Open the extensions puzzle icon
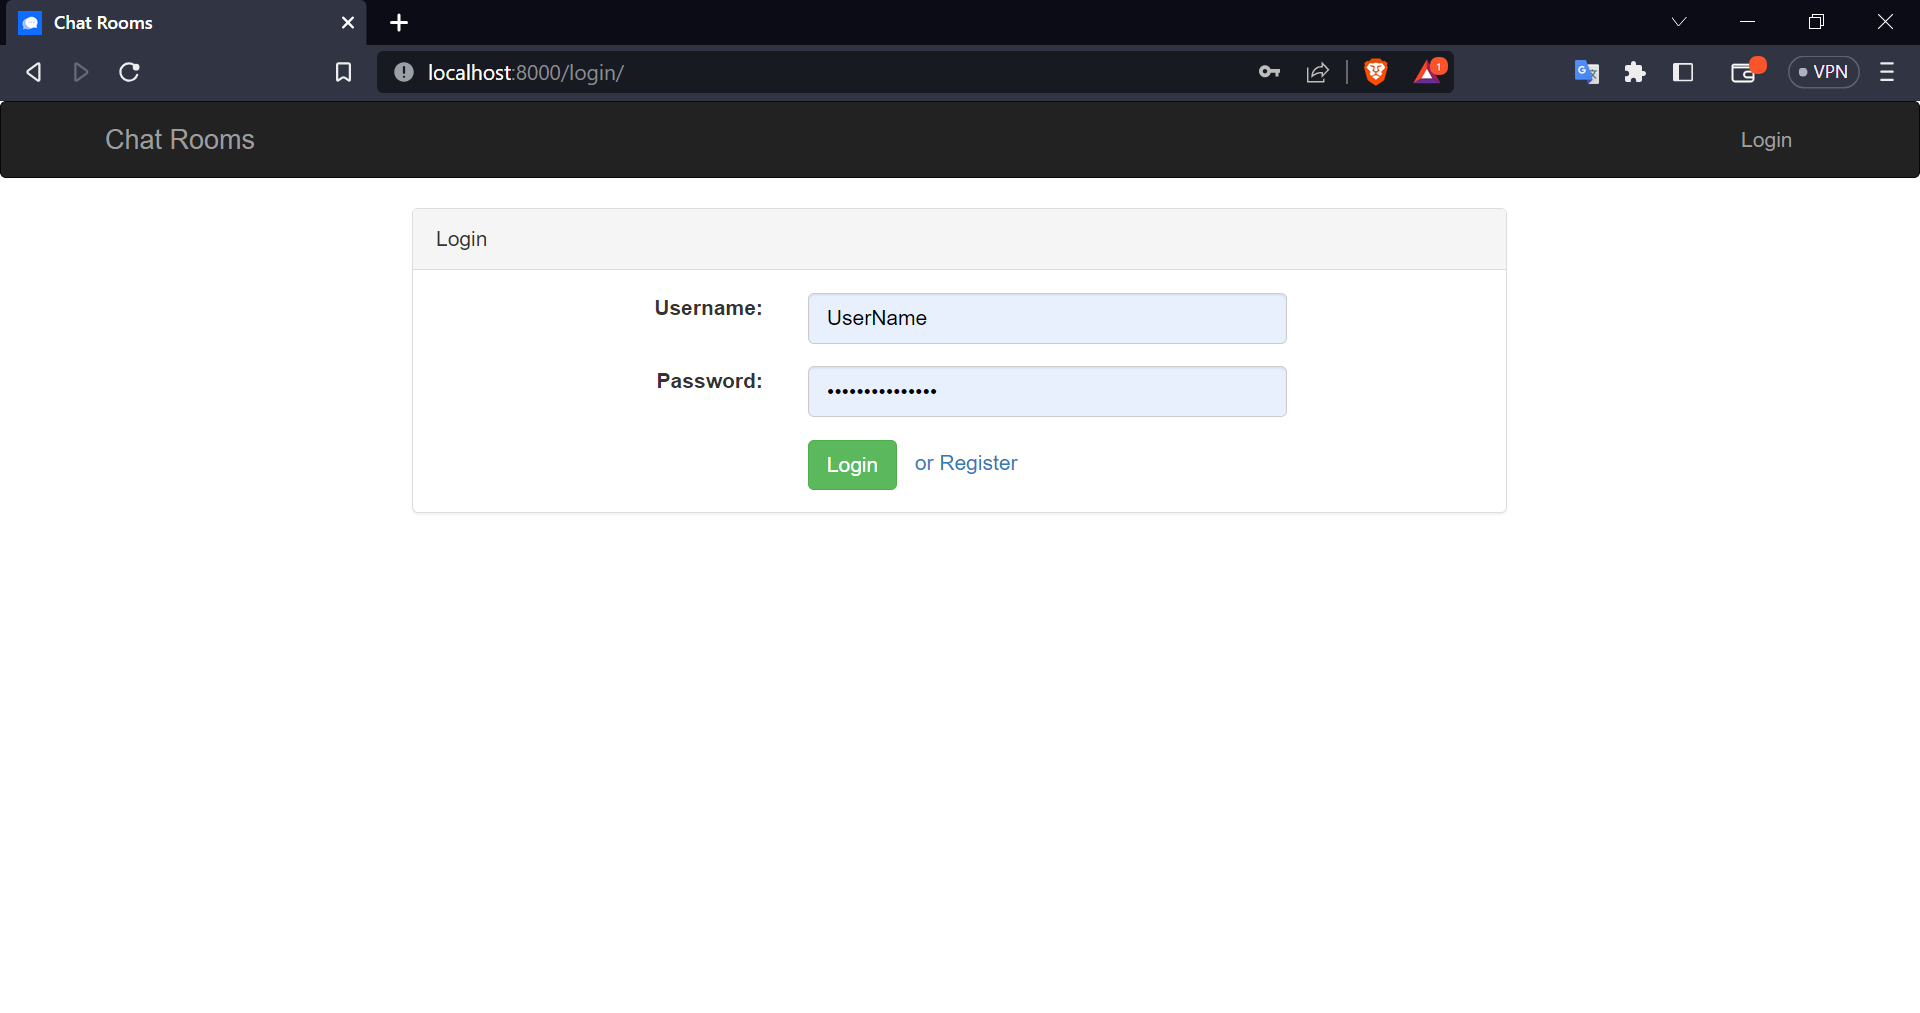 click(x=1635, y=72)
